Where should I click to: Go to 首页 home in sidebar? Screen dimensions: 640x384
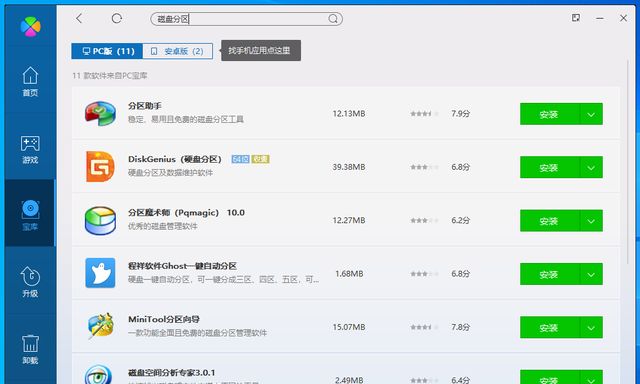pos(30,82)
